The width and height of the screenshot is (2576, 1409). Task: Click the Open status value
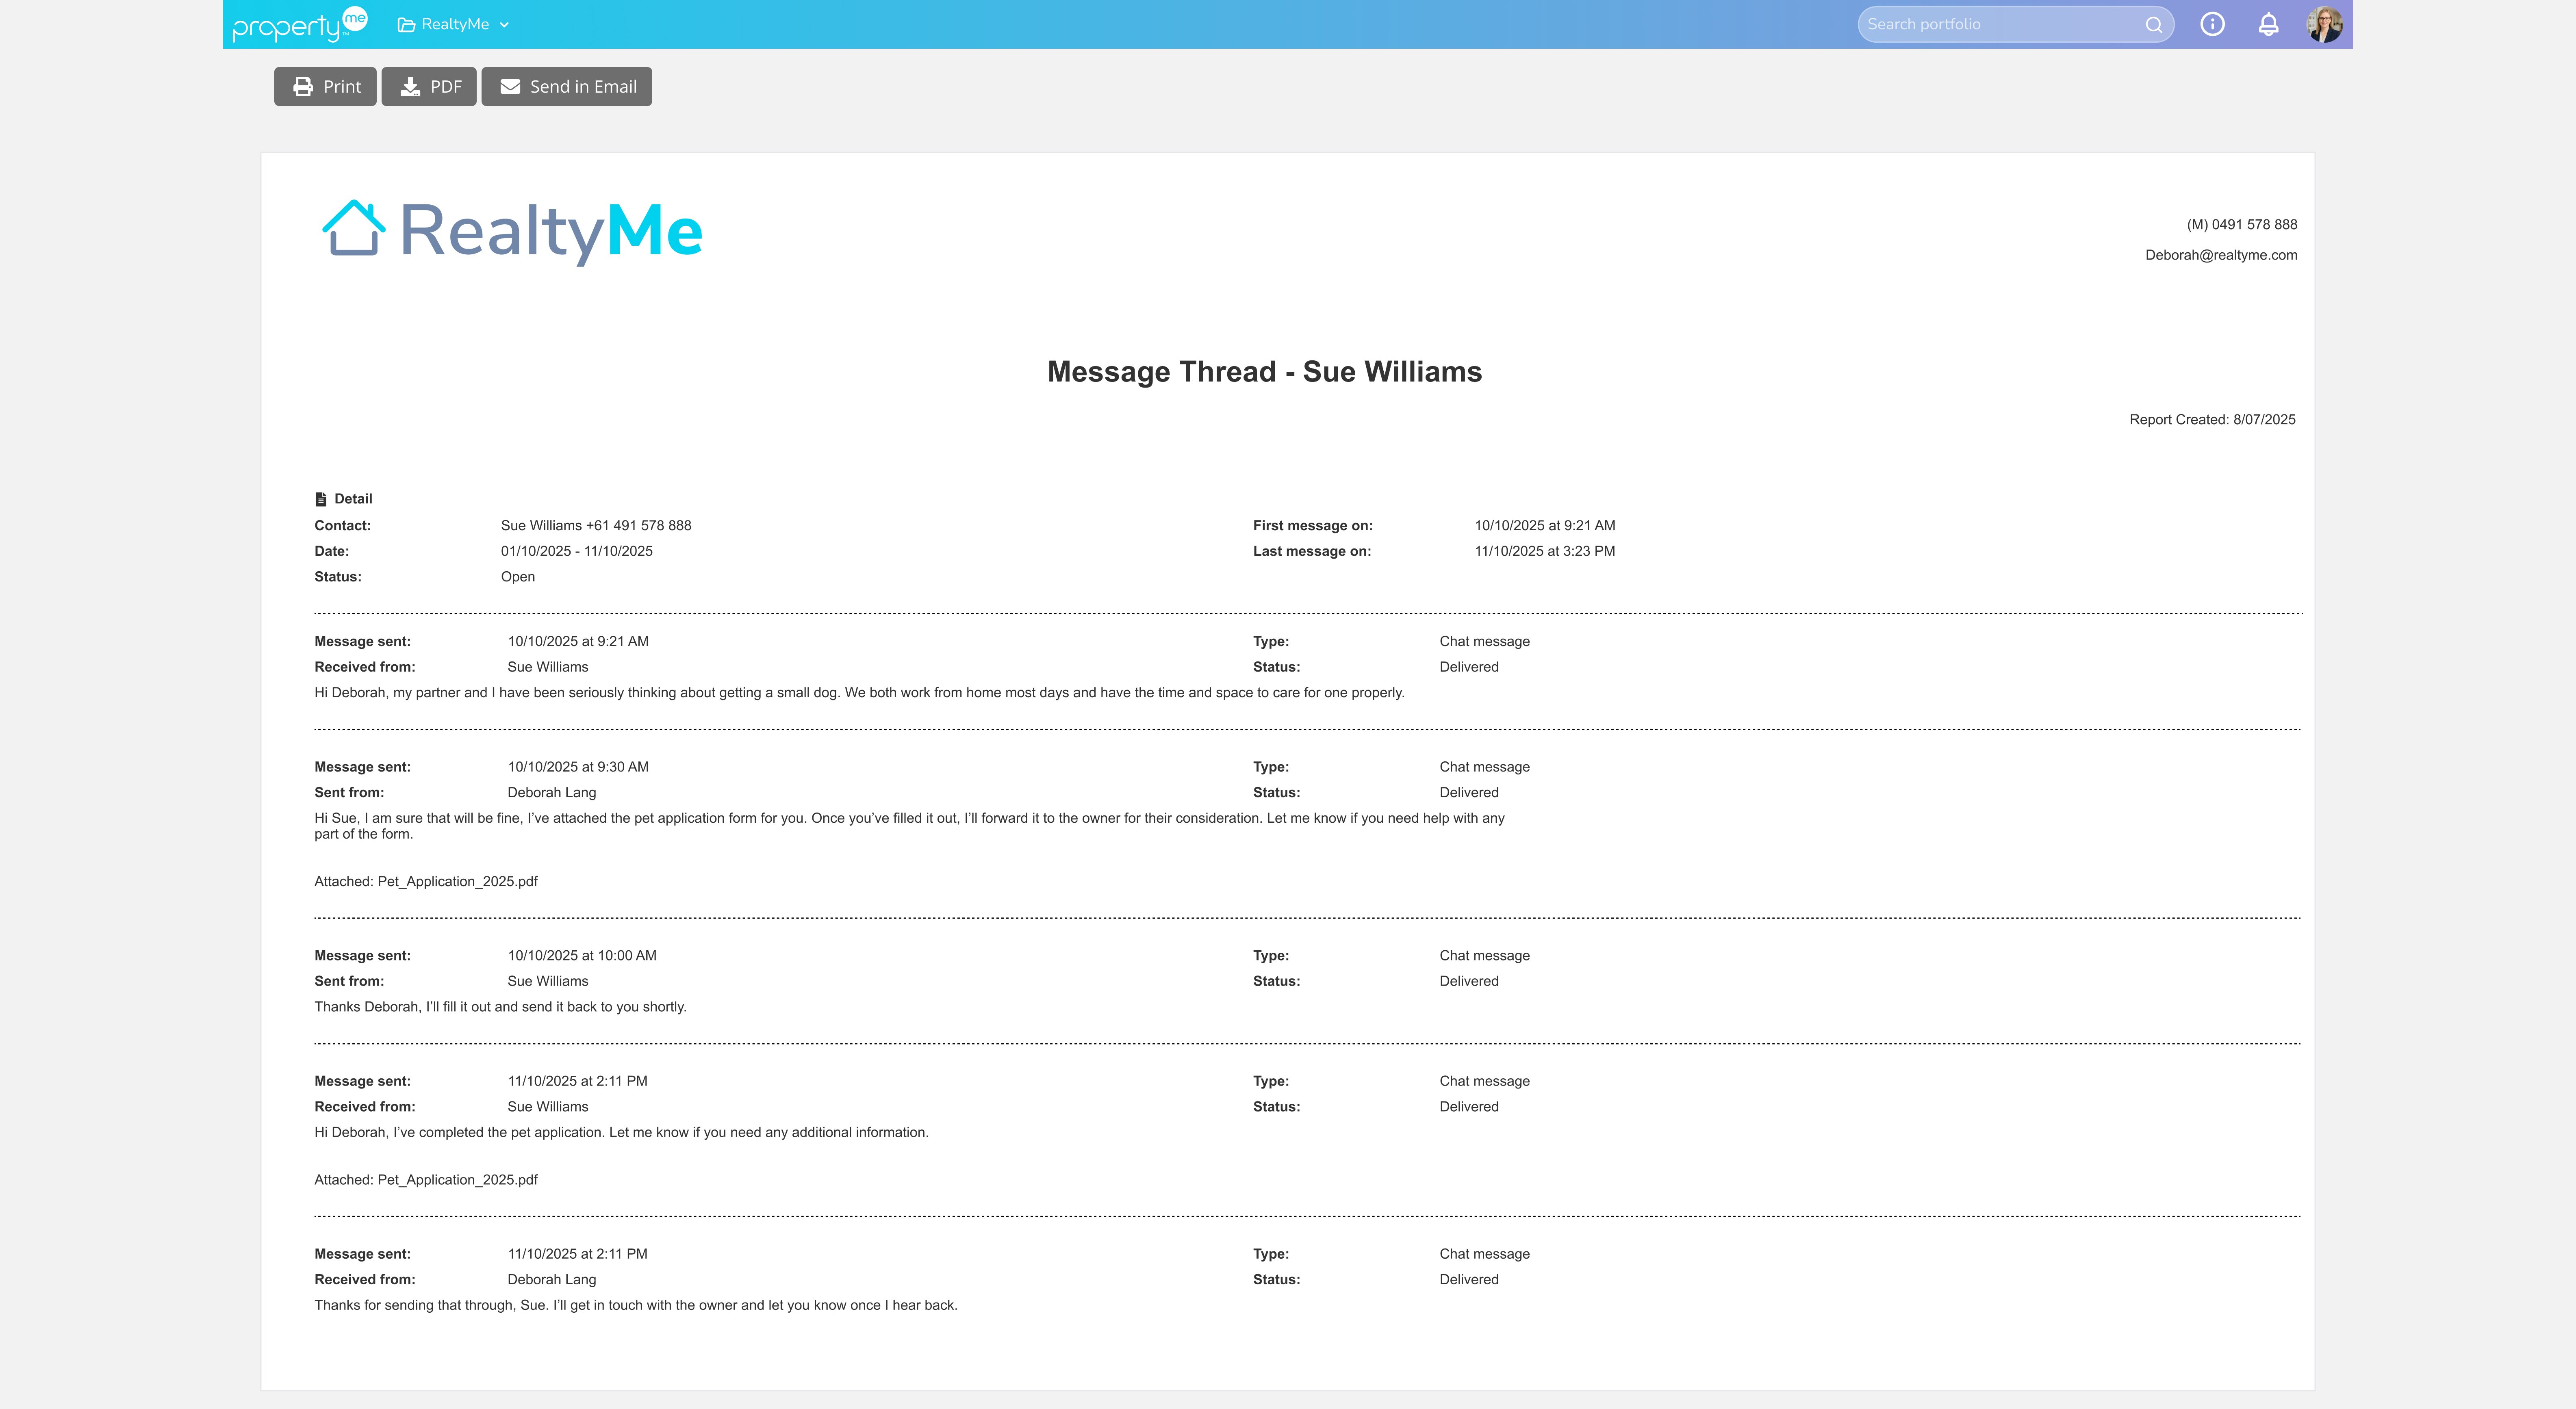pos(518,577)
